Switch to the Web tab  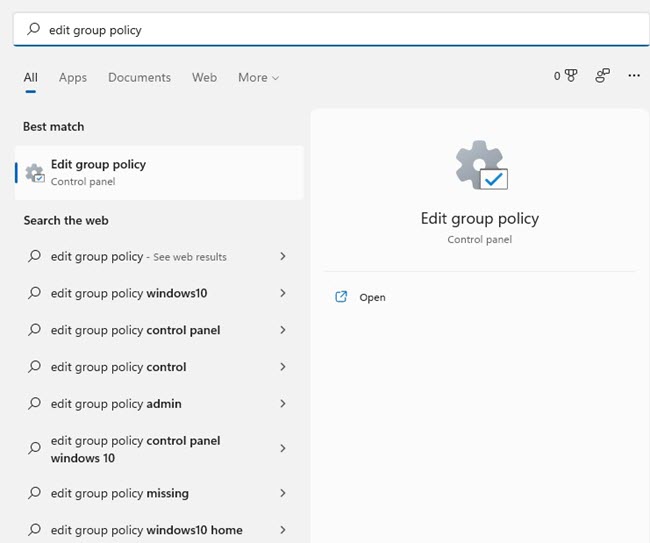point(204,78)
